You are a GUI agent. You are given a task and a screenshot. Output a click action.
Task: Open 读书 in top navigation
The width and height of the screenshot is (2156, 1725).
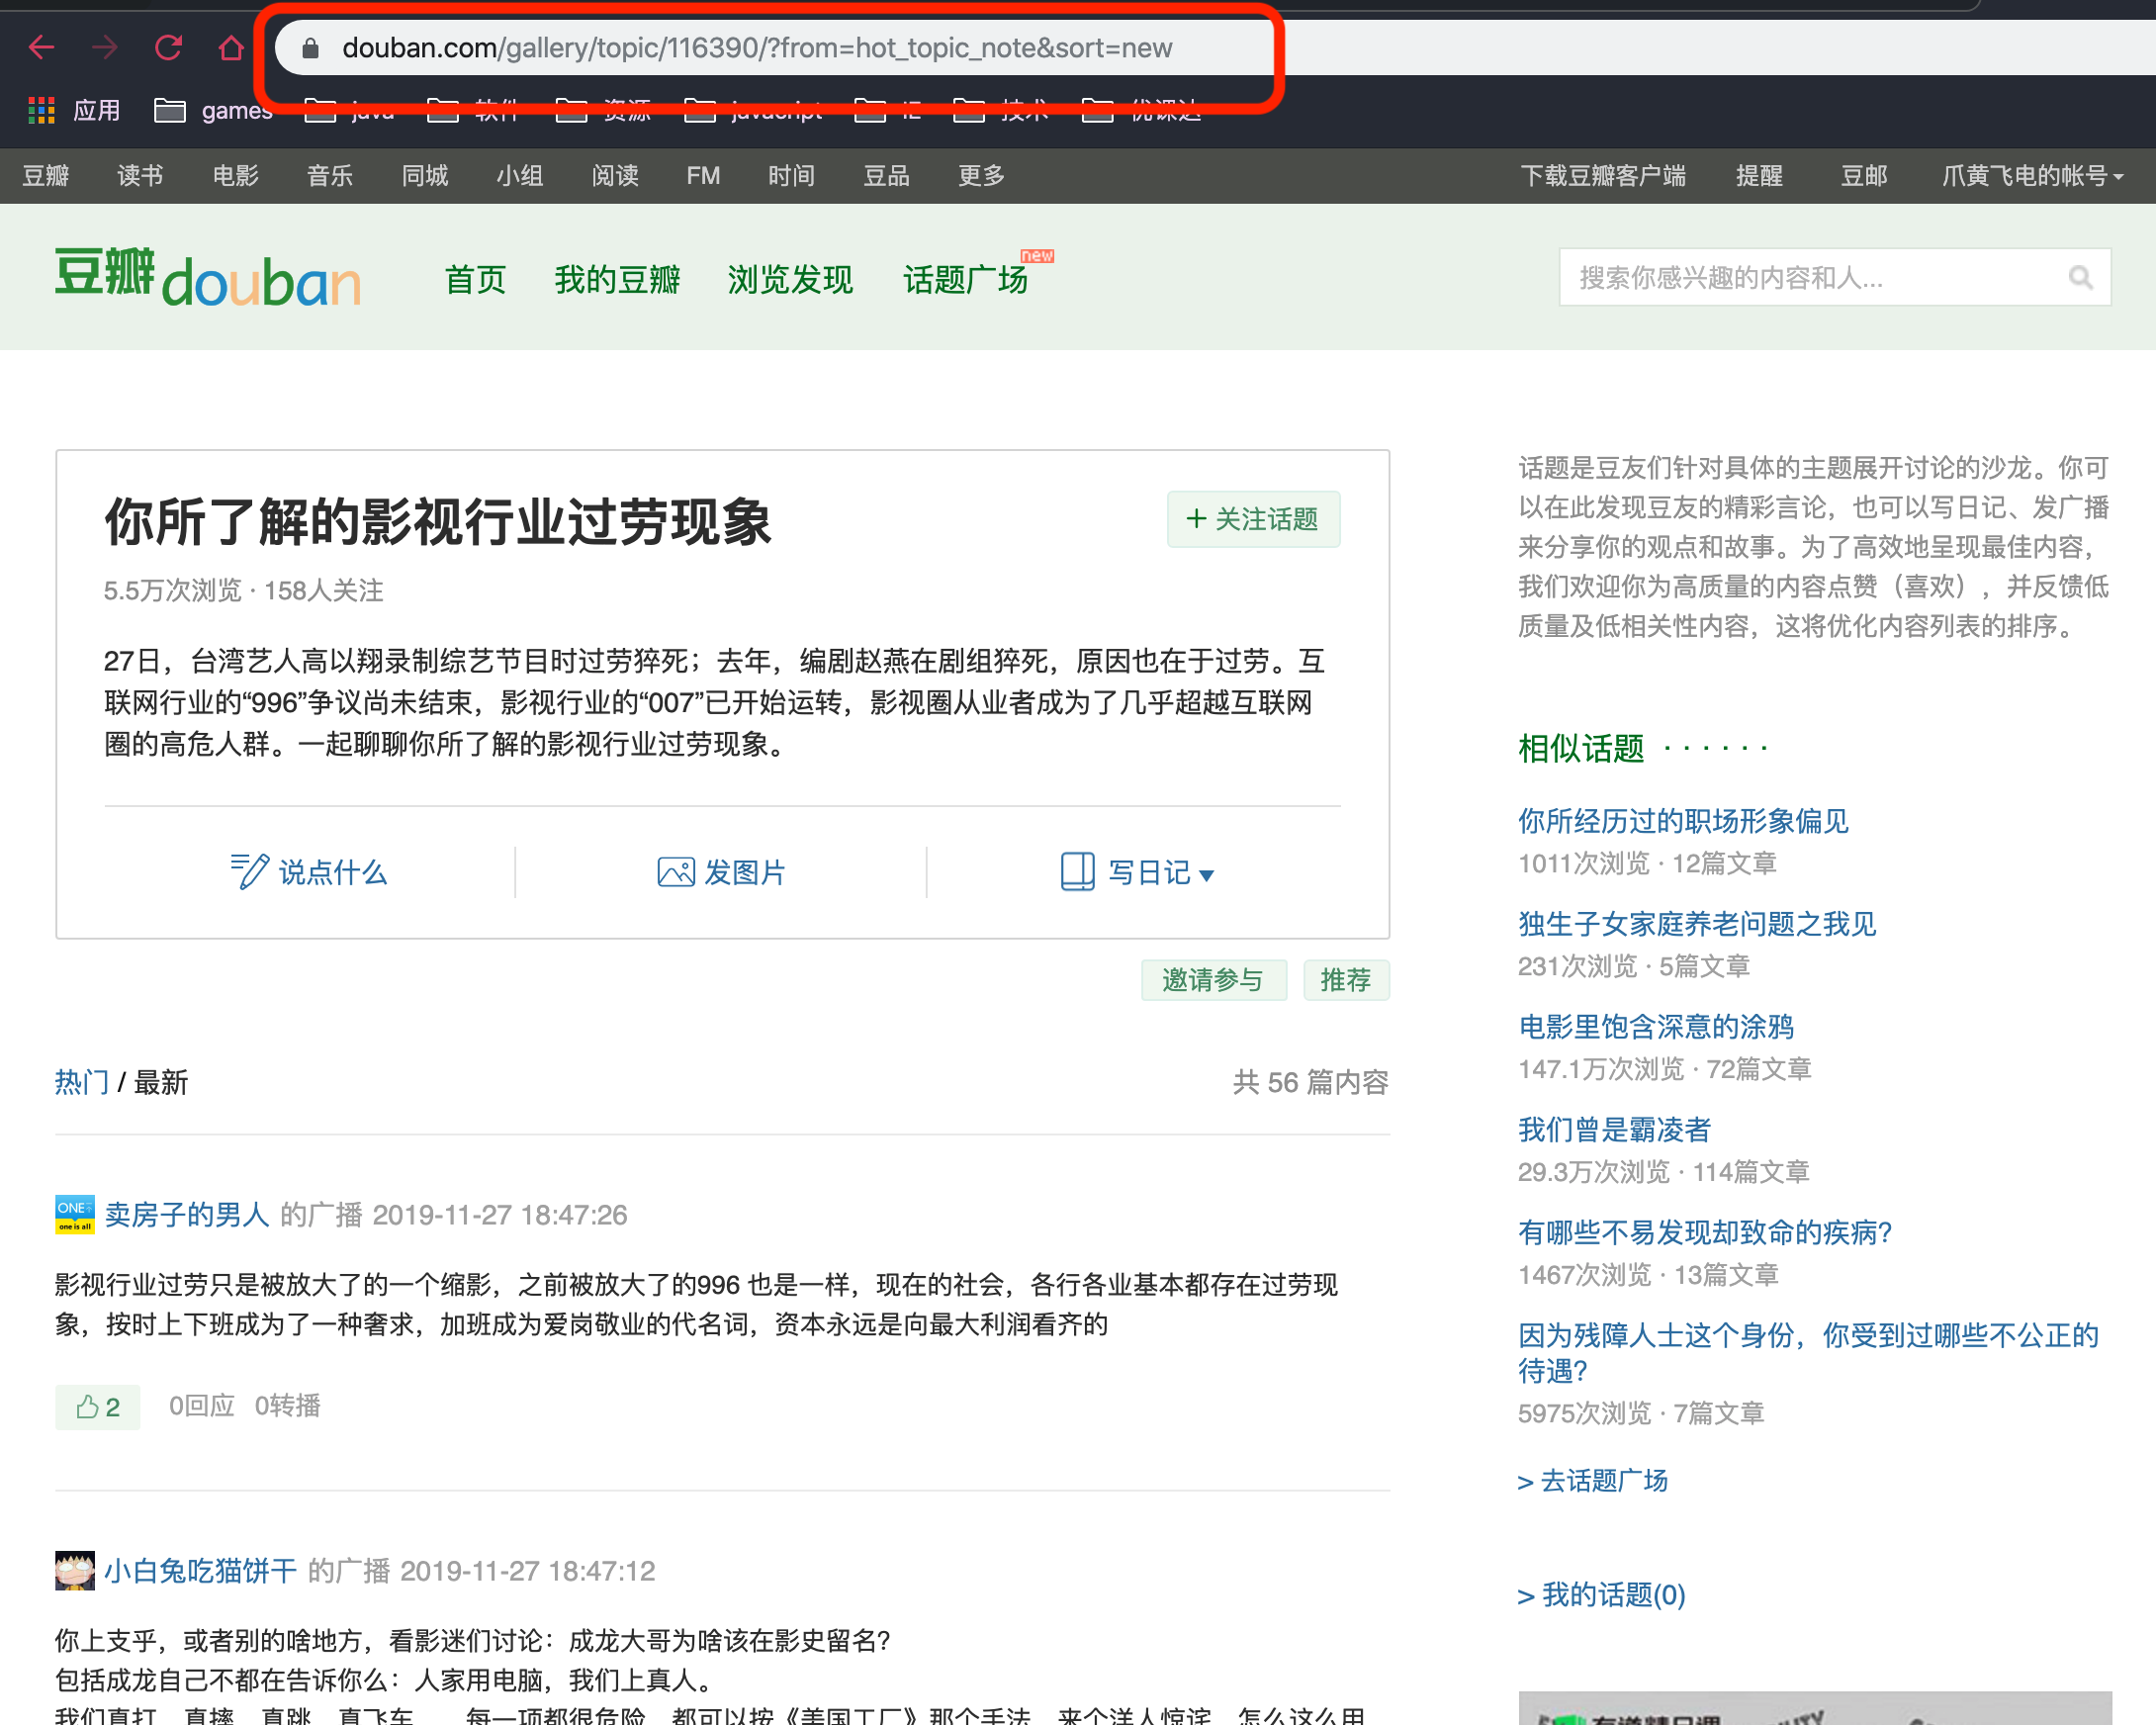pos(140,176)
